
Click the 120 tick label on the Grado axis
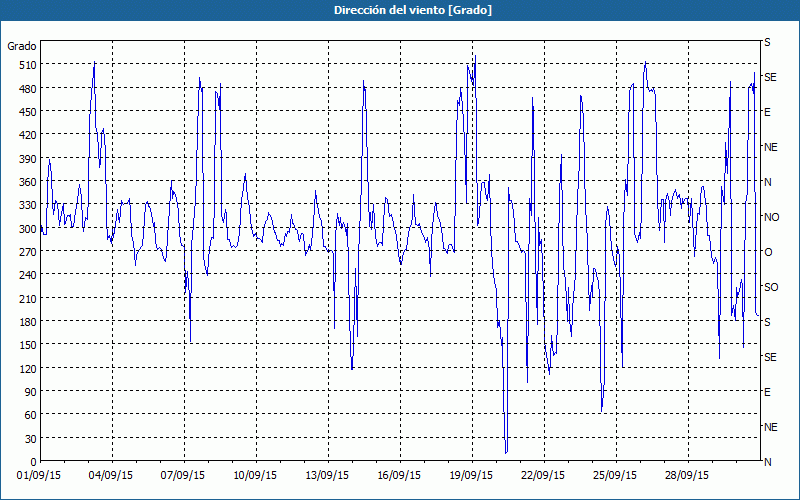coord(28,369)
